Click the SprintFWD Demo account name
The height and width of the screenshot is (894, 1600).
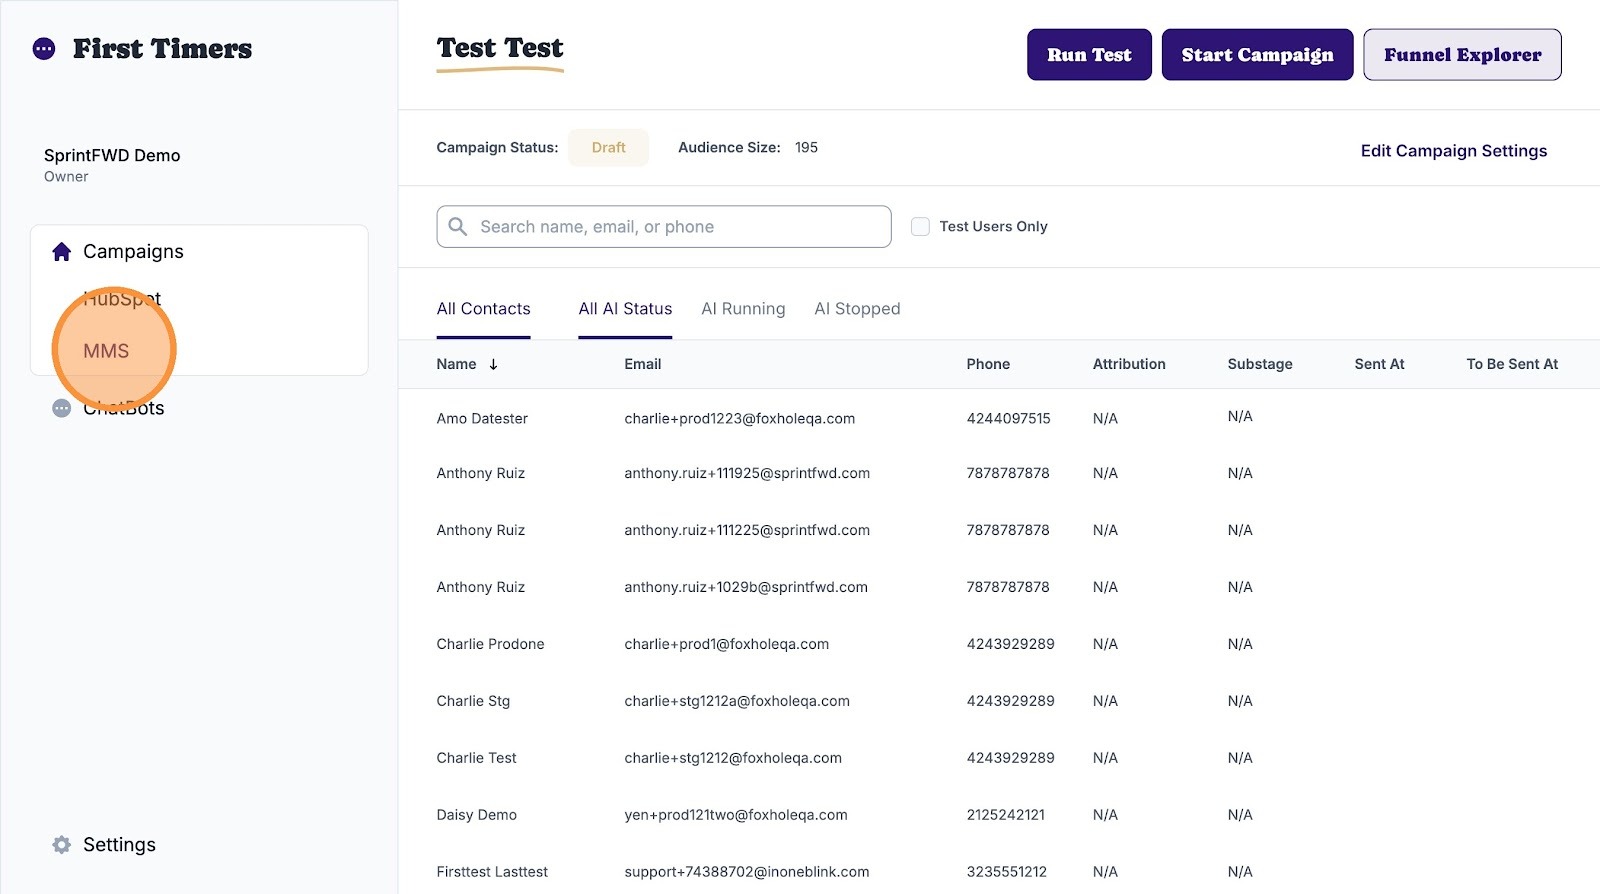click(x=112, y=156)
